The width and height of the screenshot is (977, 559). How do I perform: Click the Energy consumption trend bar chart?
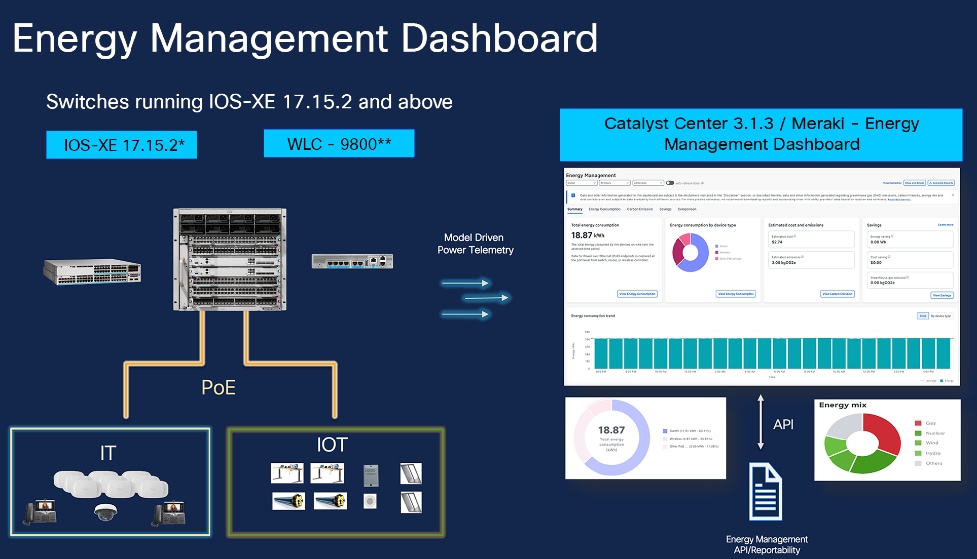[770, 353]
